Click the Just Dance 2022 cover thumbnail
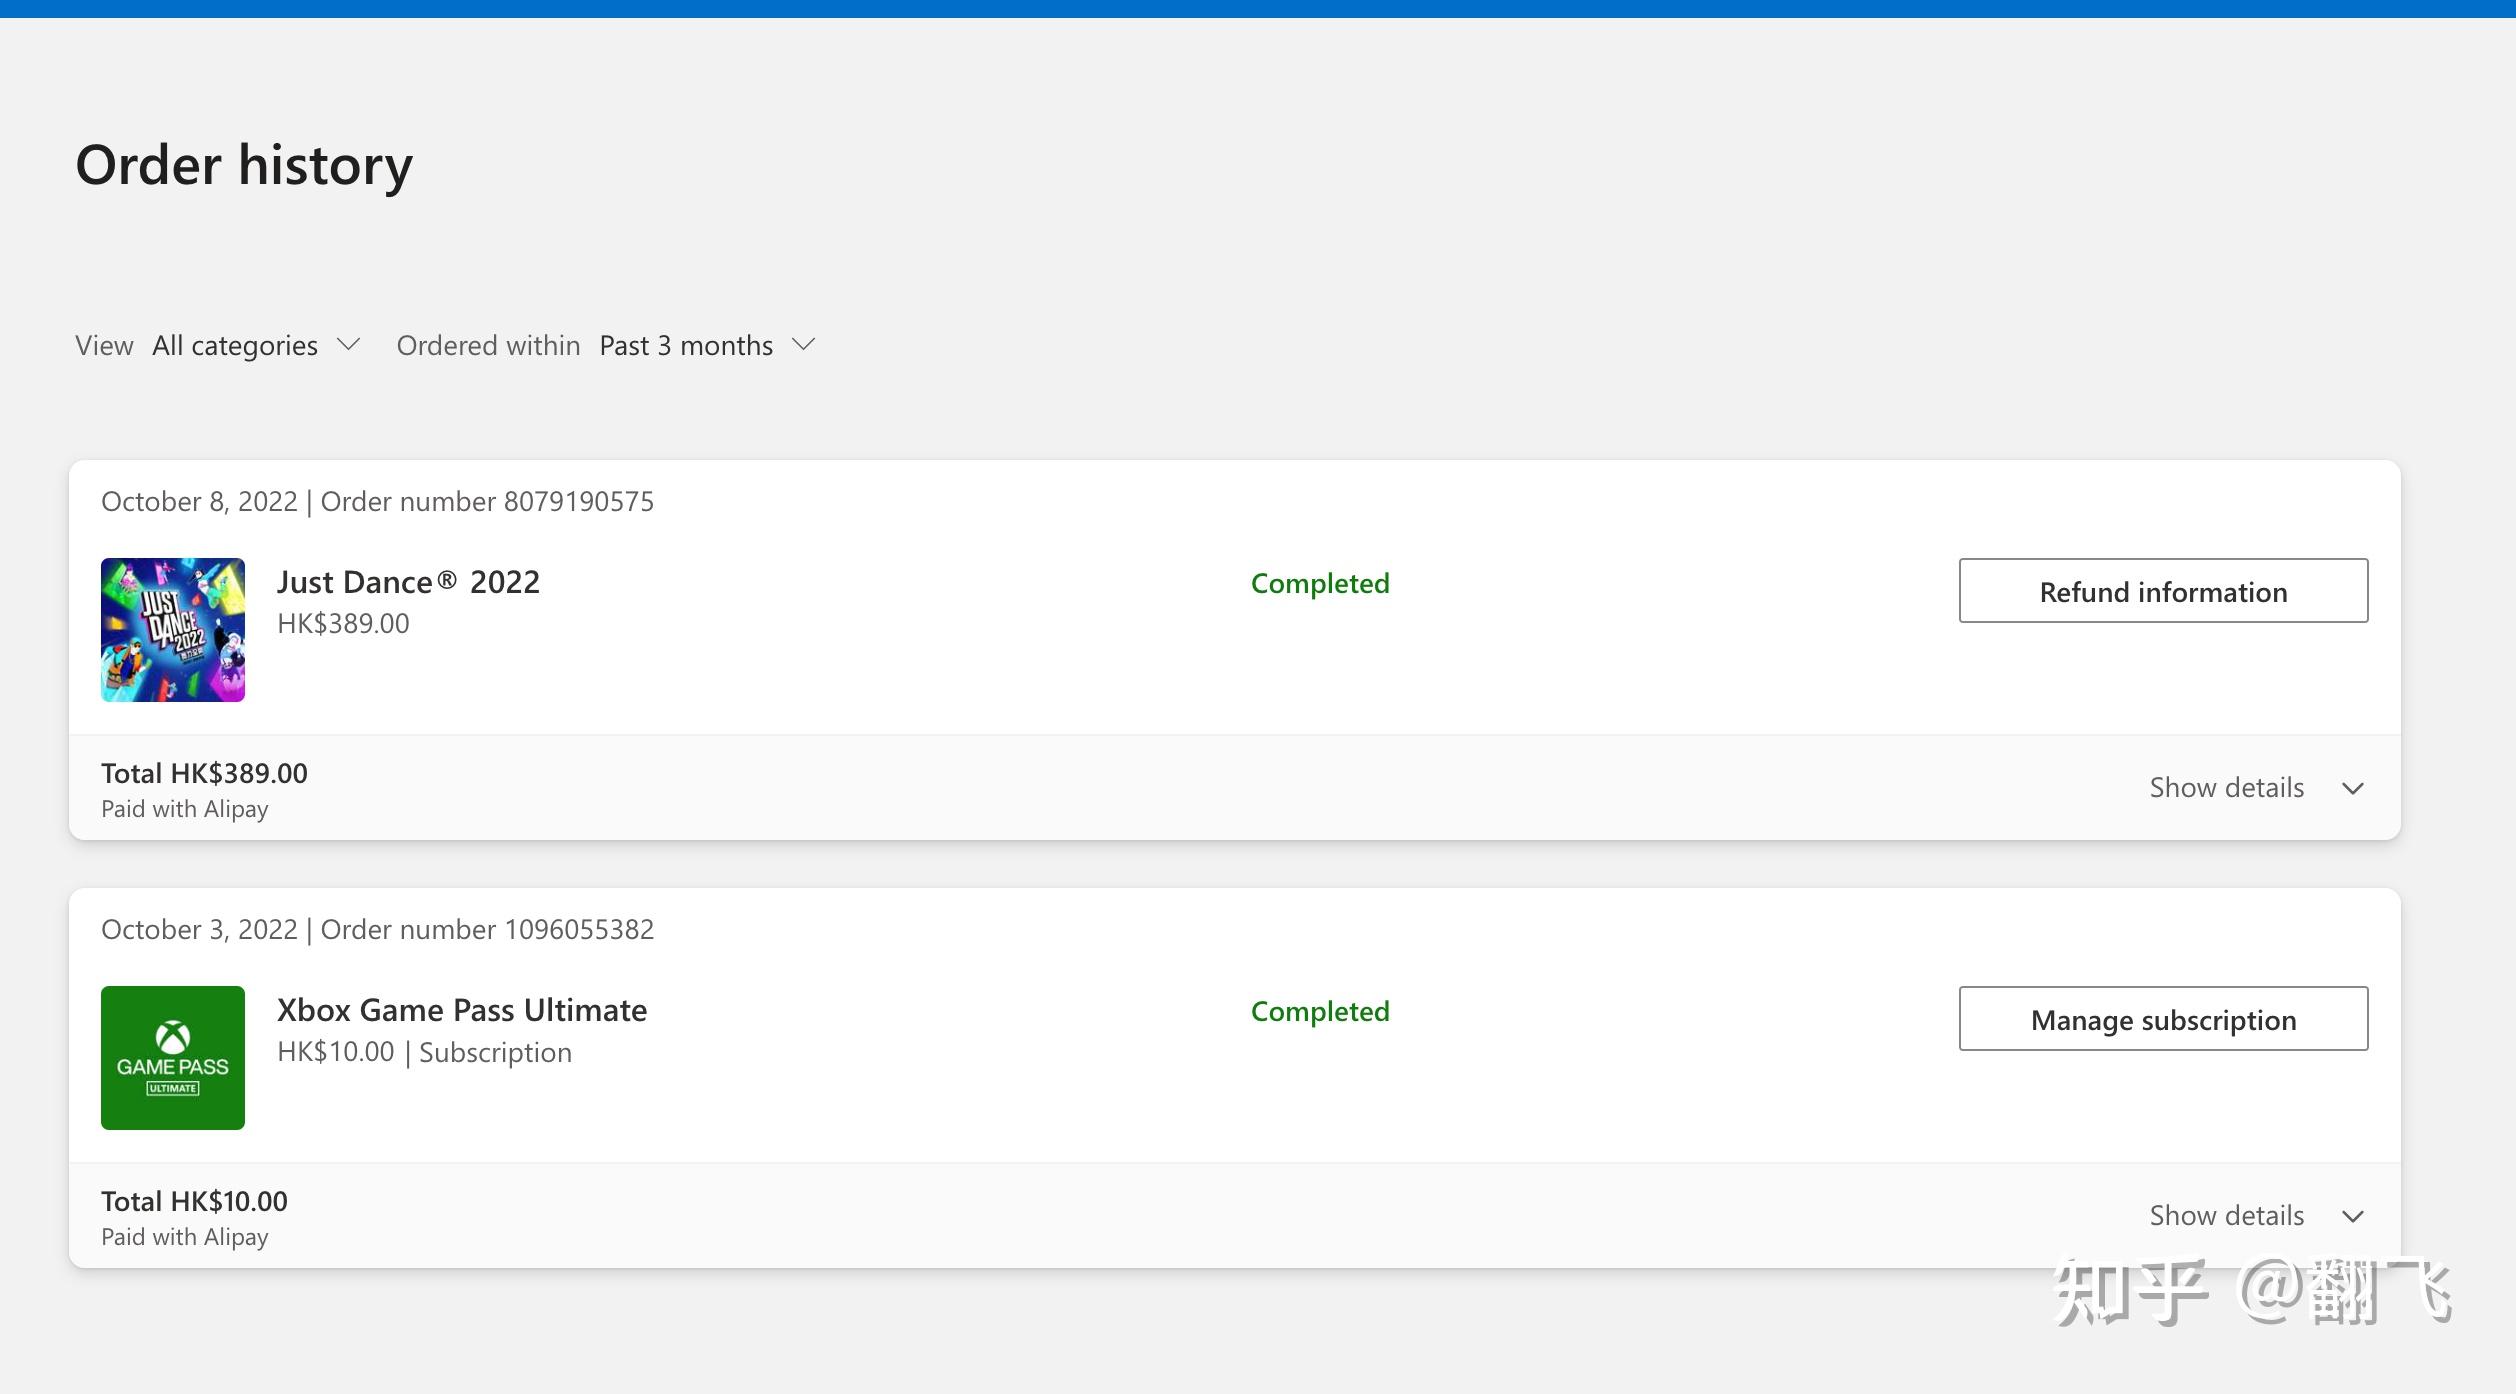This screenshot has width=2516, height=1394. click(x=173, y=630)
